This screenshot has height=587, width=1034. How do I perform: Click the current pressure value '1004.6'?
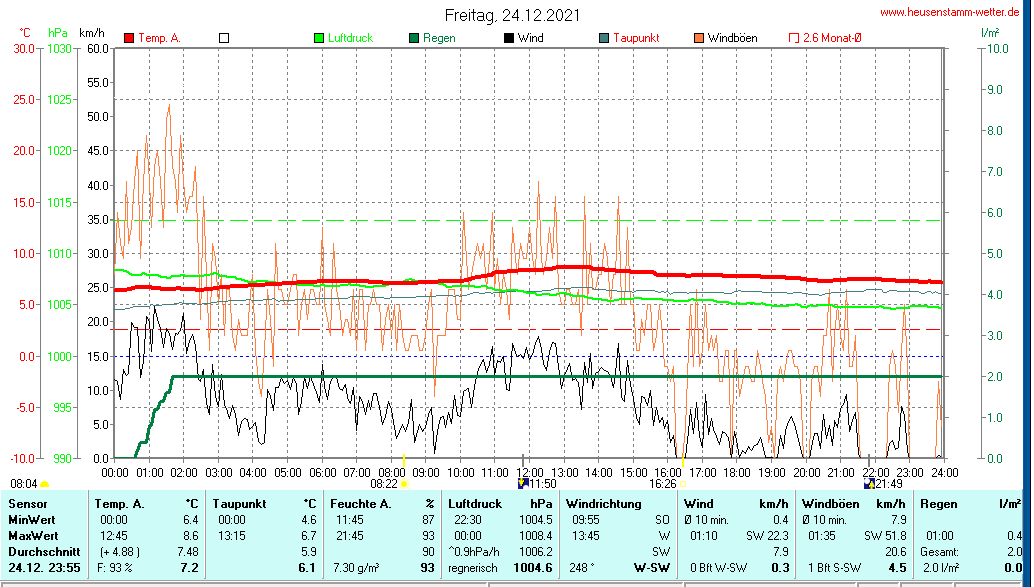pyautogui.click(x=533, y=568)
